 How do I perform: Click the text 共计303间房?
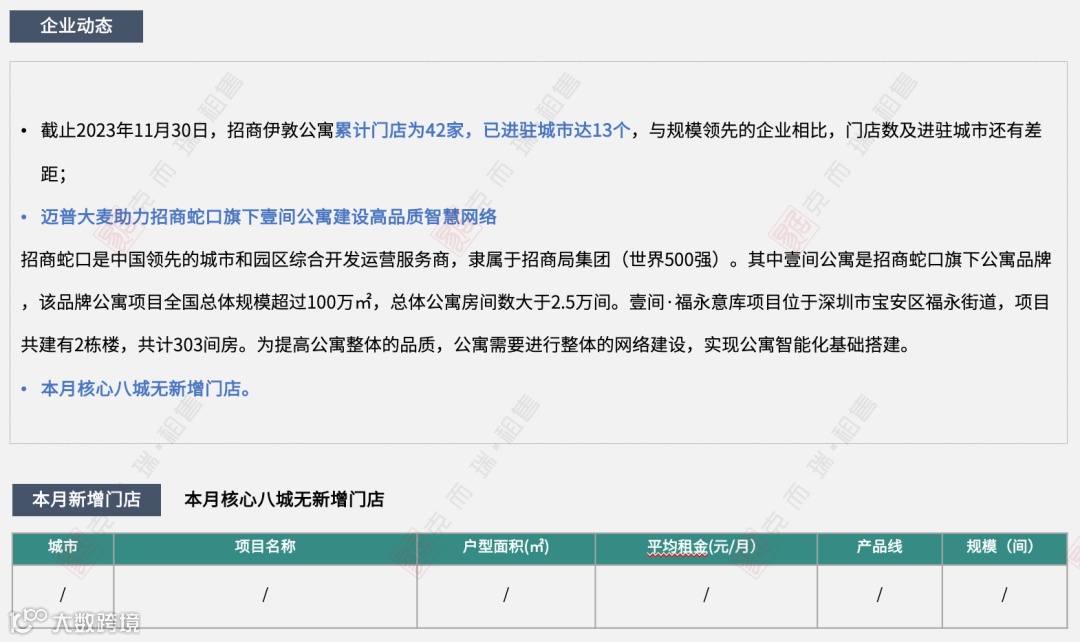point(187,345)
